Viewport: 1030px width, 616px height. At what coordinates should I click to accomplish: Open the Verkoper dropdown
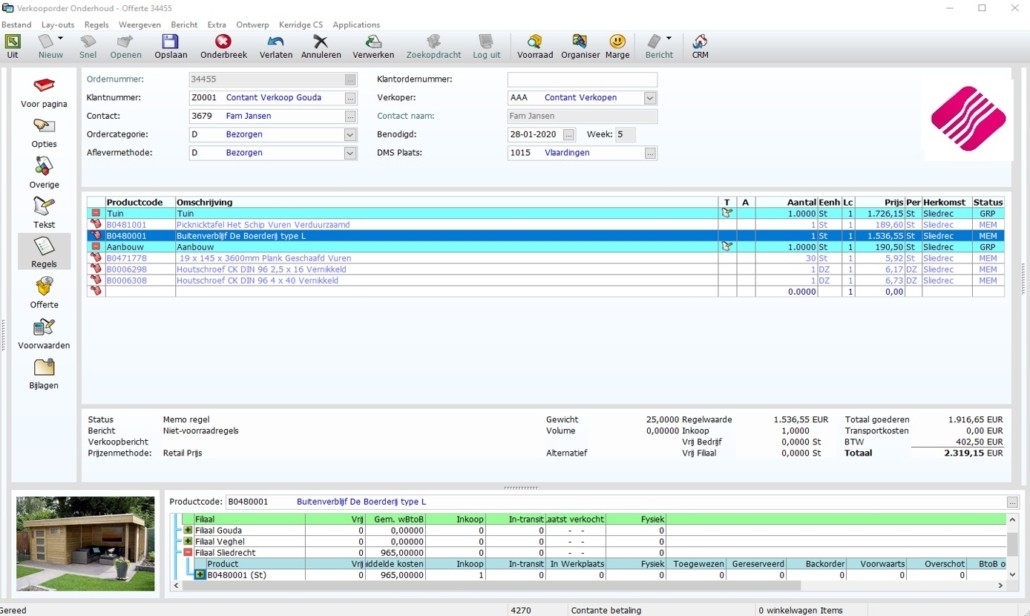click(x=649, y=97)
